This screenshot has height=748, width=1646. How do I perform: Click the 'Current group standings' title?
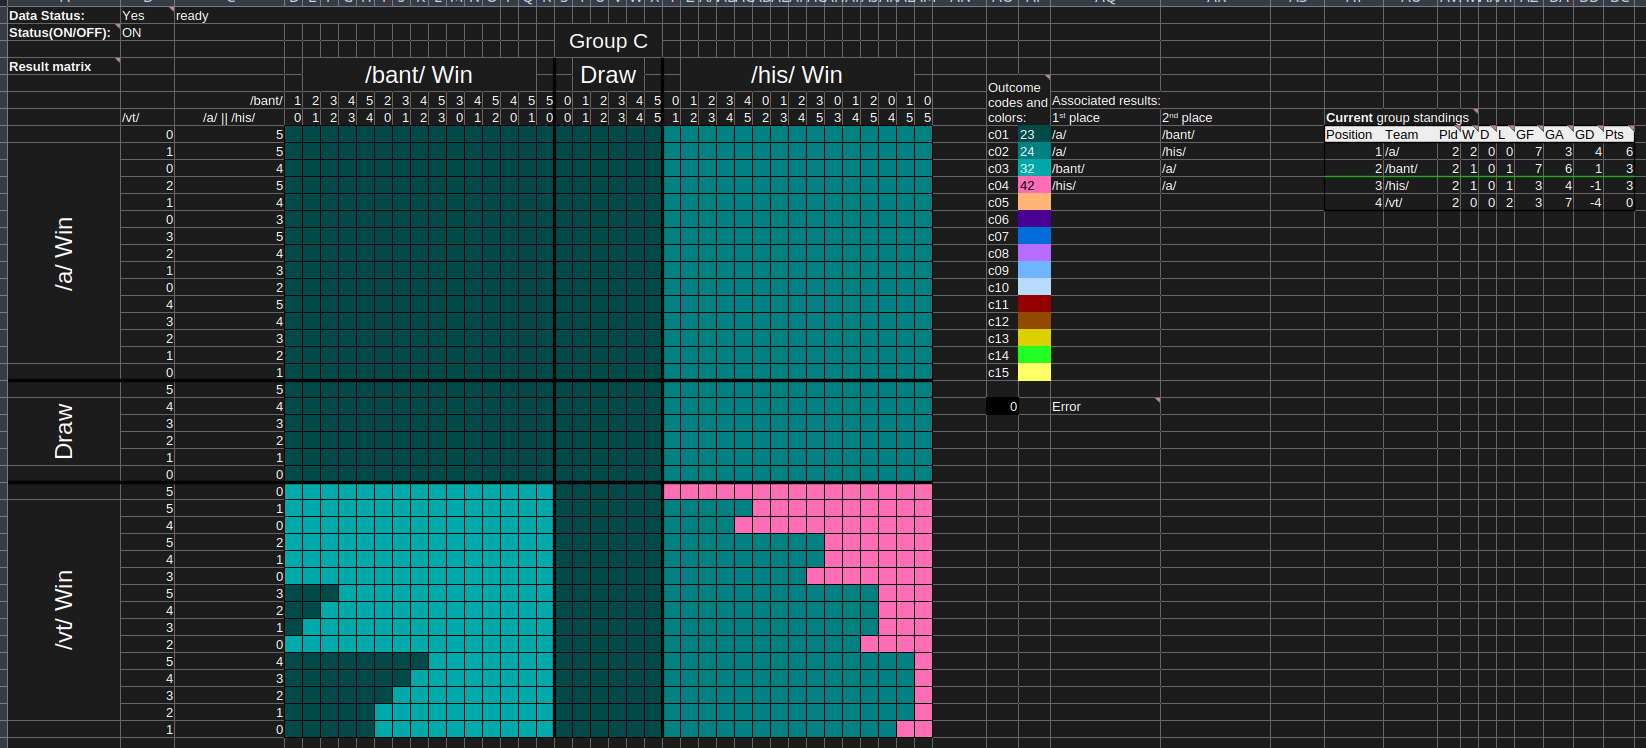coord(1397,118)
